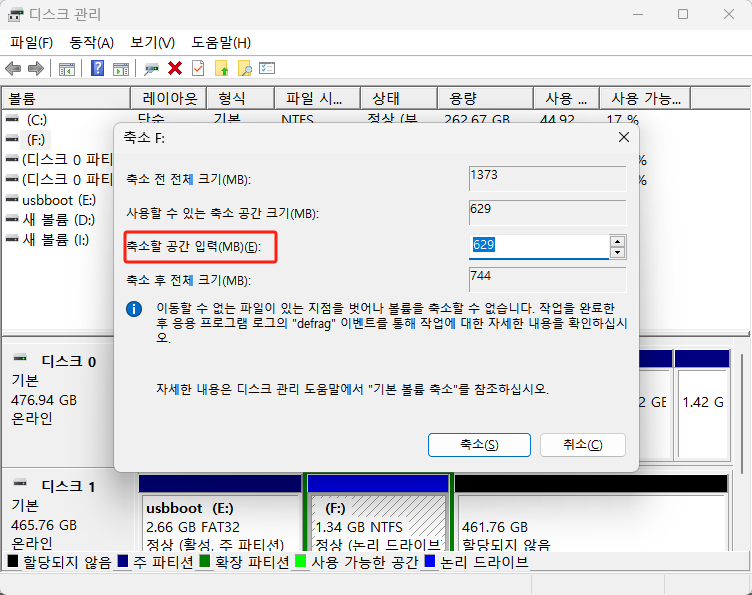Click the available shrink space field showing 629

[x=548, y=212]
